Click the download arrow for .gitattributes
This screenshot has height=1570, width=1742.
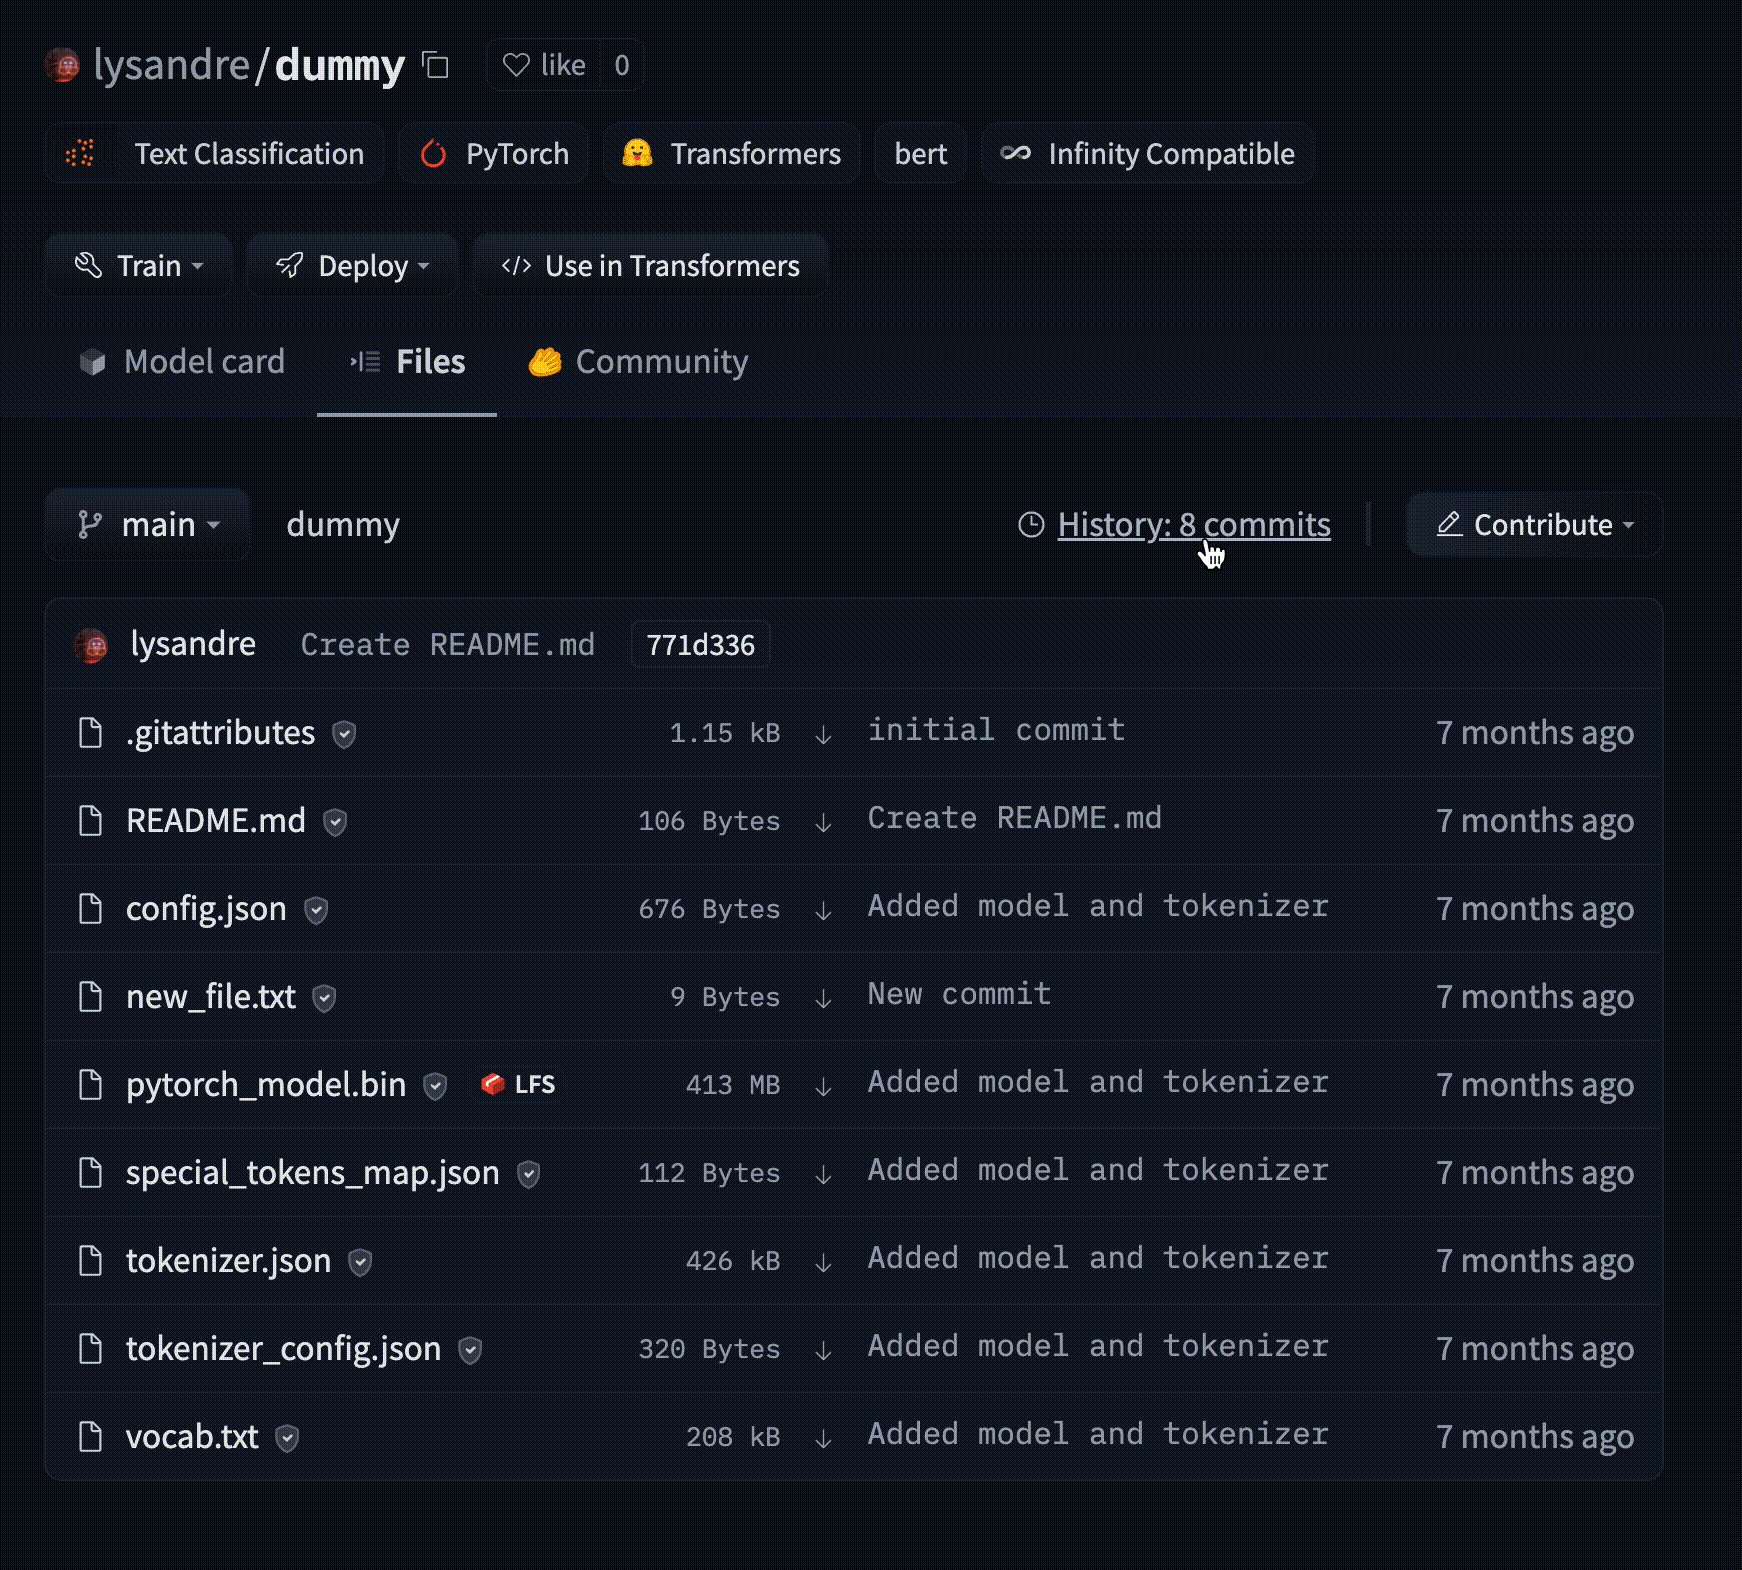(823, 734)
